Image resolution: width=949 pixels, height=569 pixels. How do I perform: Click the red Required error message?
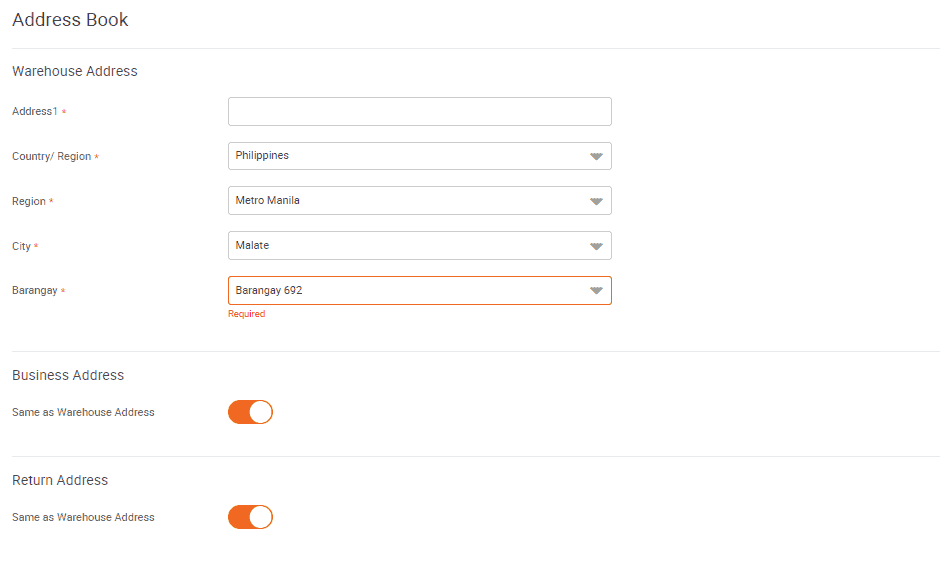click(x=246, y=314)
